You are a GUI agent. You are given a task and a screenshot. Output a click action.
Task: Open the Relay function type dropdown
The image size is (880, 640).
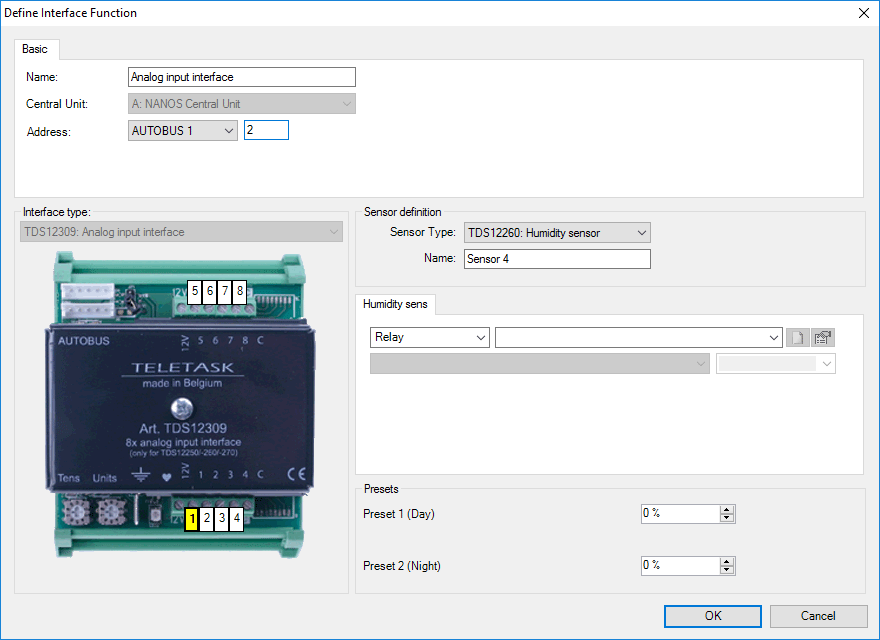[x=429, y=338]
